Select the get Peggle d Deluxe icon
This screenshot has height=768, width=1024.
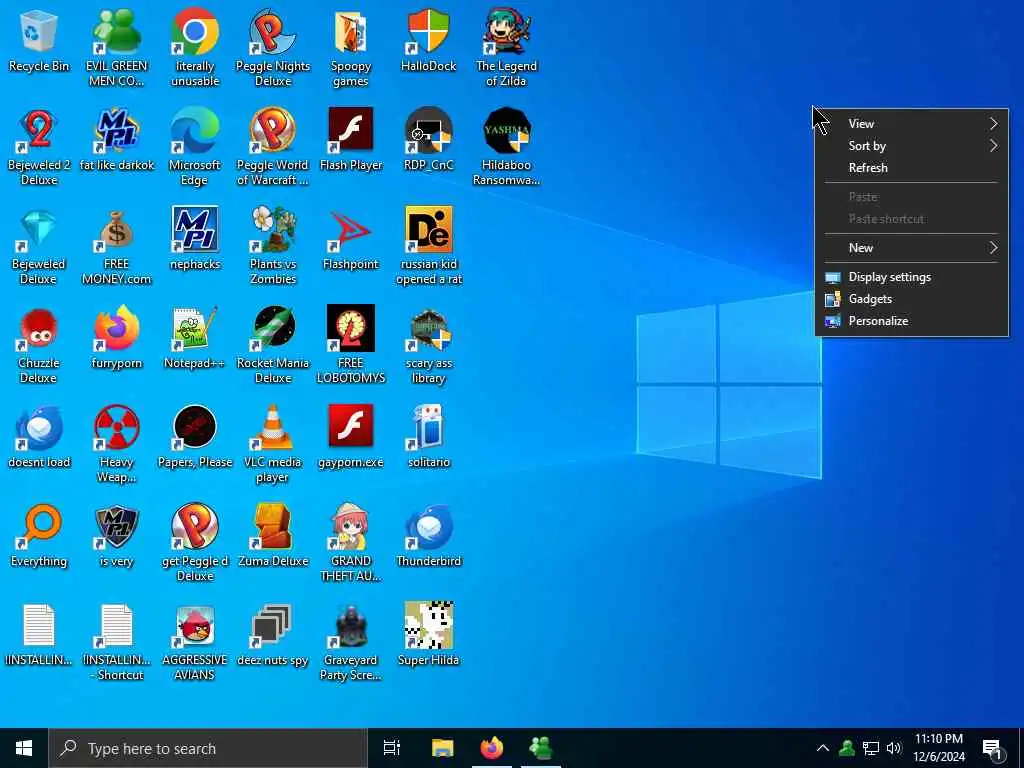click(195, 526)
